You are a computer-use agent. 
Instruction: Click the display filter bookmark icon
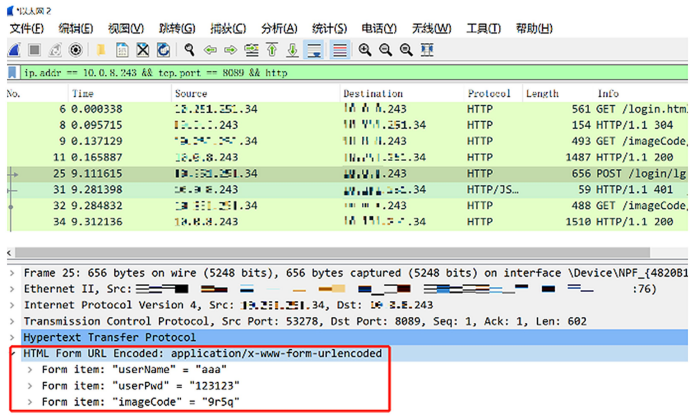click(x=12, y=72)
